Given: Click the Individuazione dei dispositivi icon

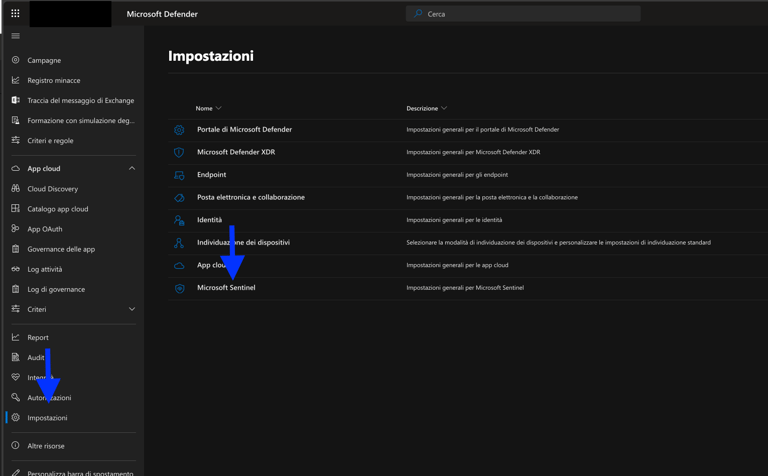Looking at the screenshot, I should 179,242.
